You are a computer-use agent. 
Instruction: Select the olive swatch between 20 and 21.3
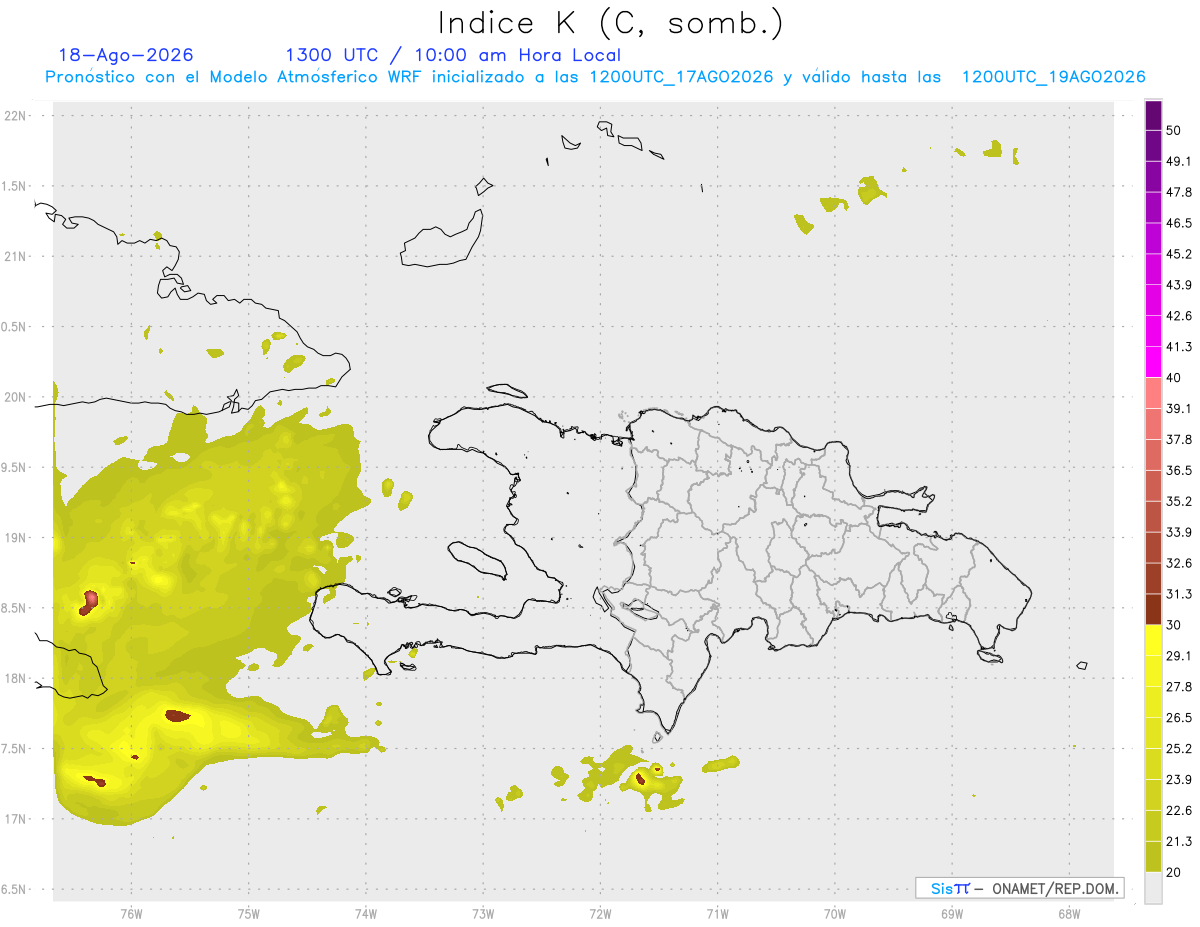pos(1153,857)
